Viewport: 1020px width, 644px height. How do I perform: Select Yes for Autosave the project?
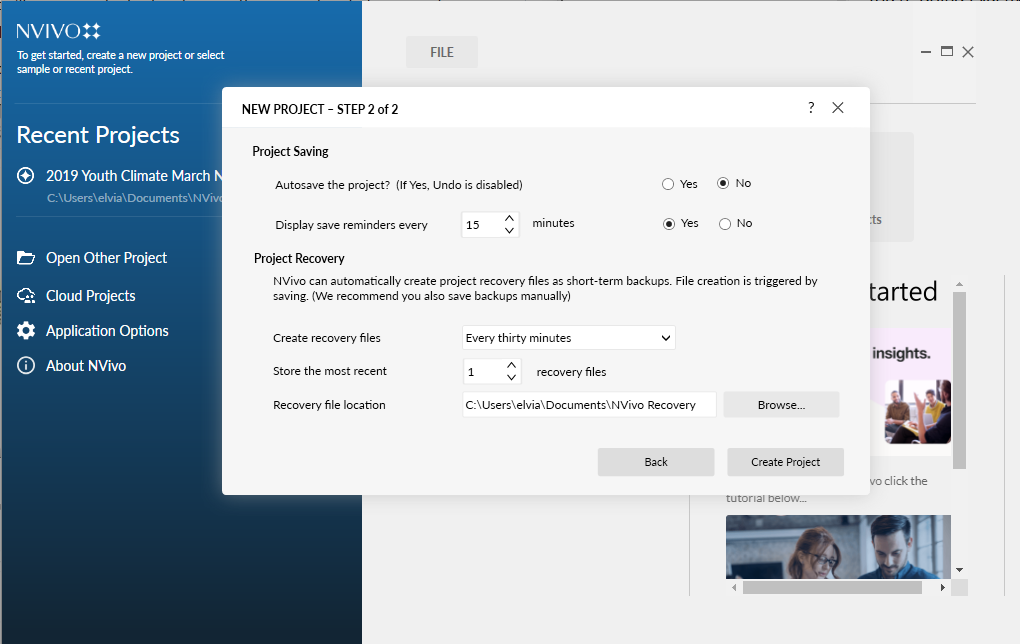pyautogui.click(x=668, y=184)
